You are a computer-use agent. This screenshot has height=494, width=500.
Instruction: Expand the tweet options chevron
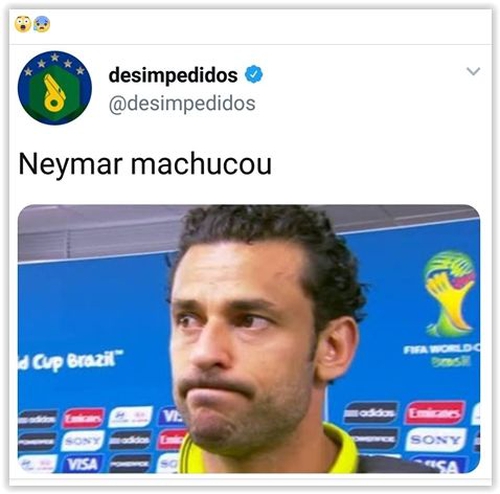click(x=473, y=71)
